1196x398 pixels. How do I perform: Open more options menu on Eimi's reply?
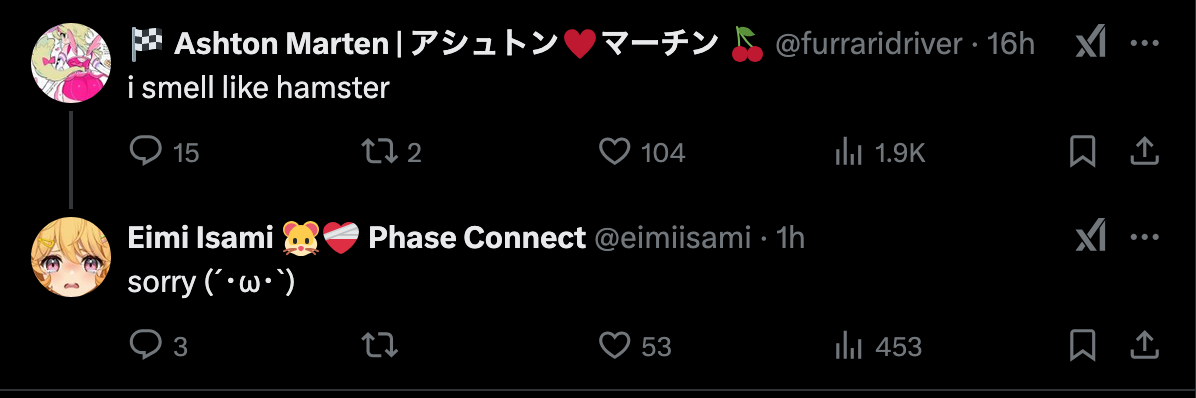click(1145, 238)
